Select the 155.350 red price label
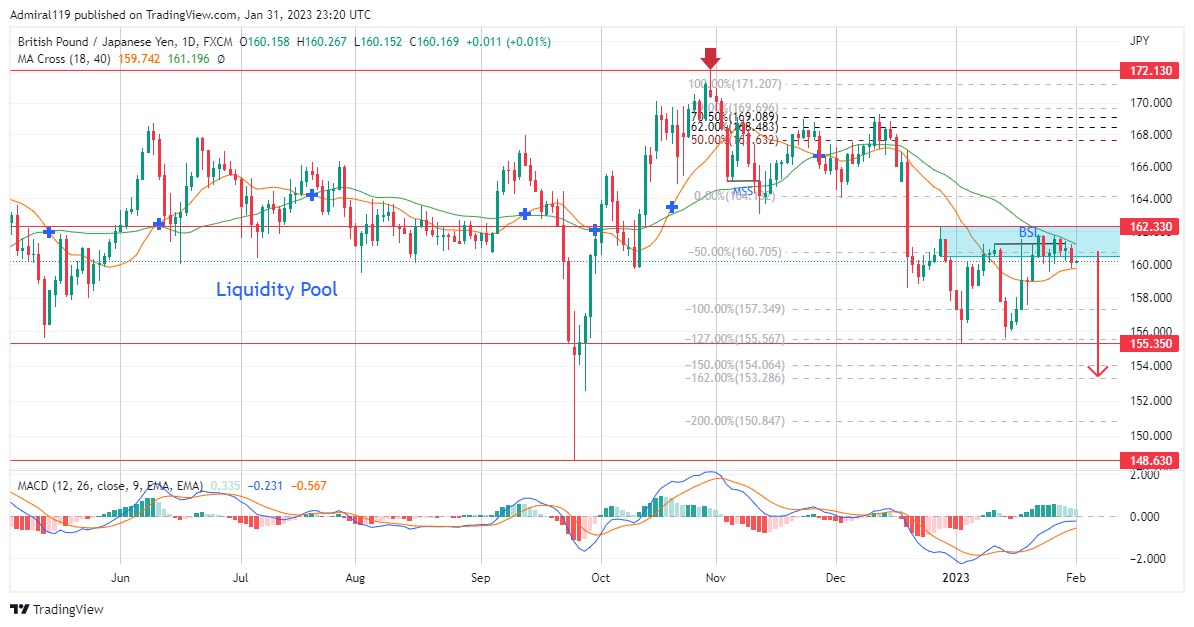1194x627 pixels. (1151, 344)
